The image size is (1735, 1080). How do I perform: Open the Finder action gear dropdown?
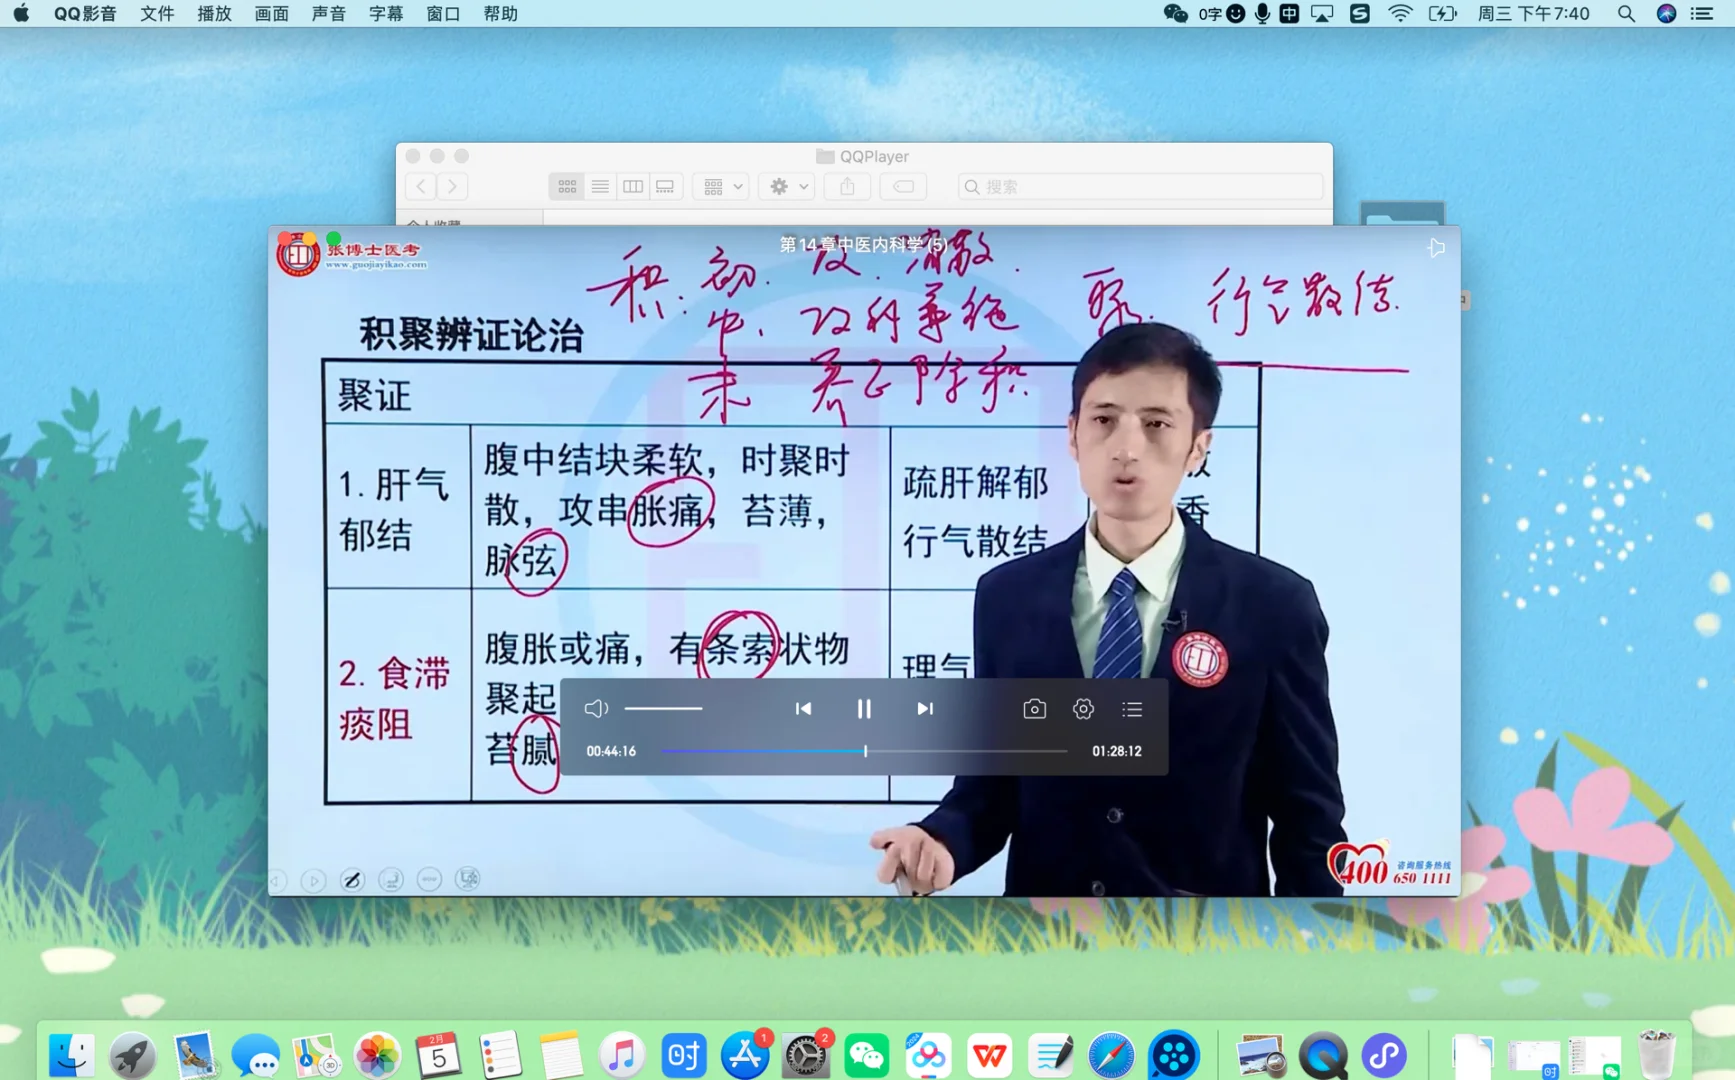(x=786, y=186)
